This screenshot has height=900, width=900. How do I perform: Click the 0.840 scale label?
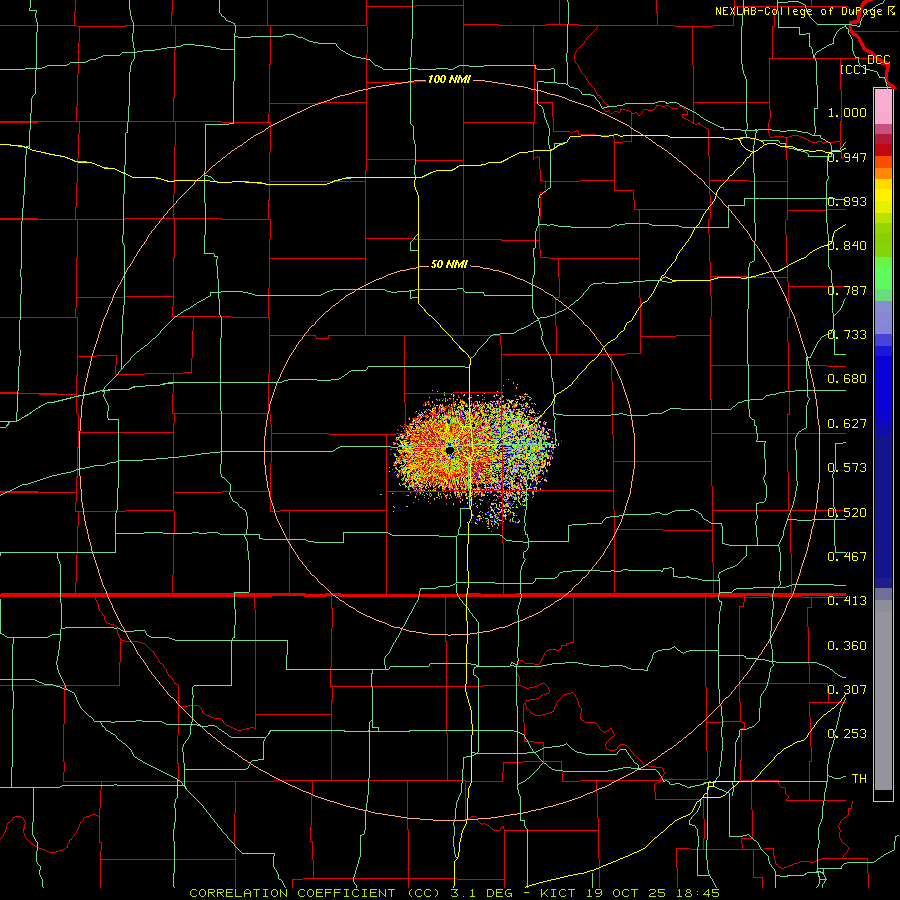[847, 246]
